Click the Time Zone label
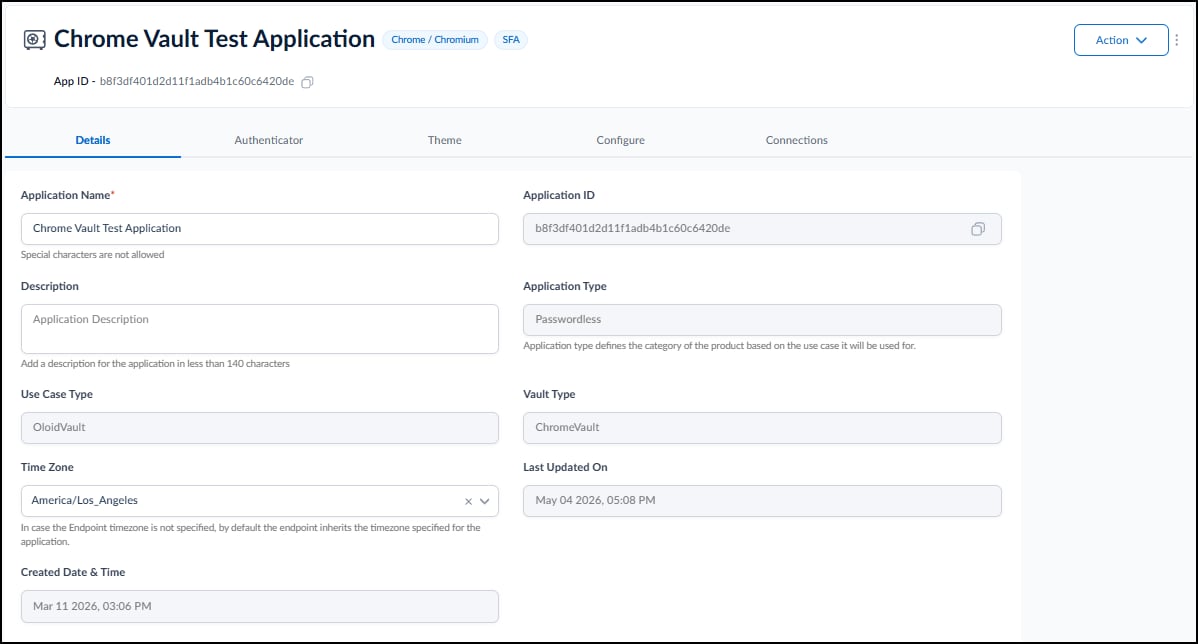This screenshot has width=1198, height=644. click(x=47, y=467)
